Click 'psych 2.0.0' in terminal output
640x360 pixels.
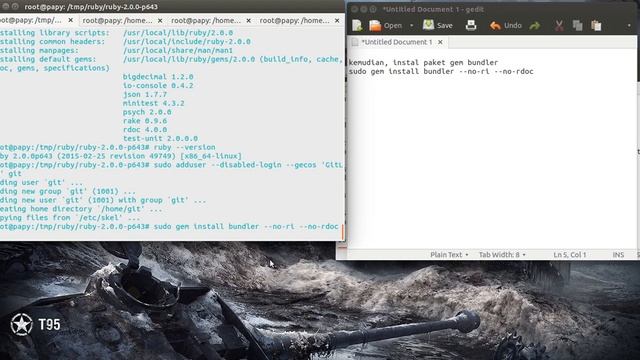(x=147, y=112)
